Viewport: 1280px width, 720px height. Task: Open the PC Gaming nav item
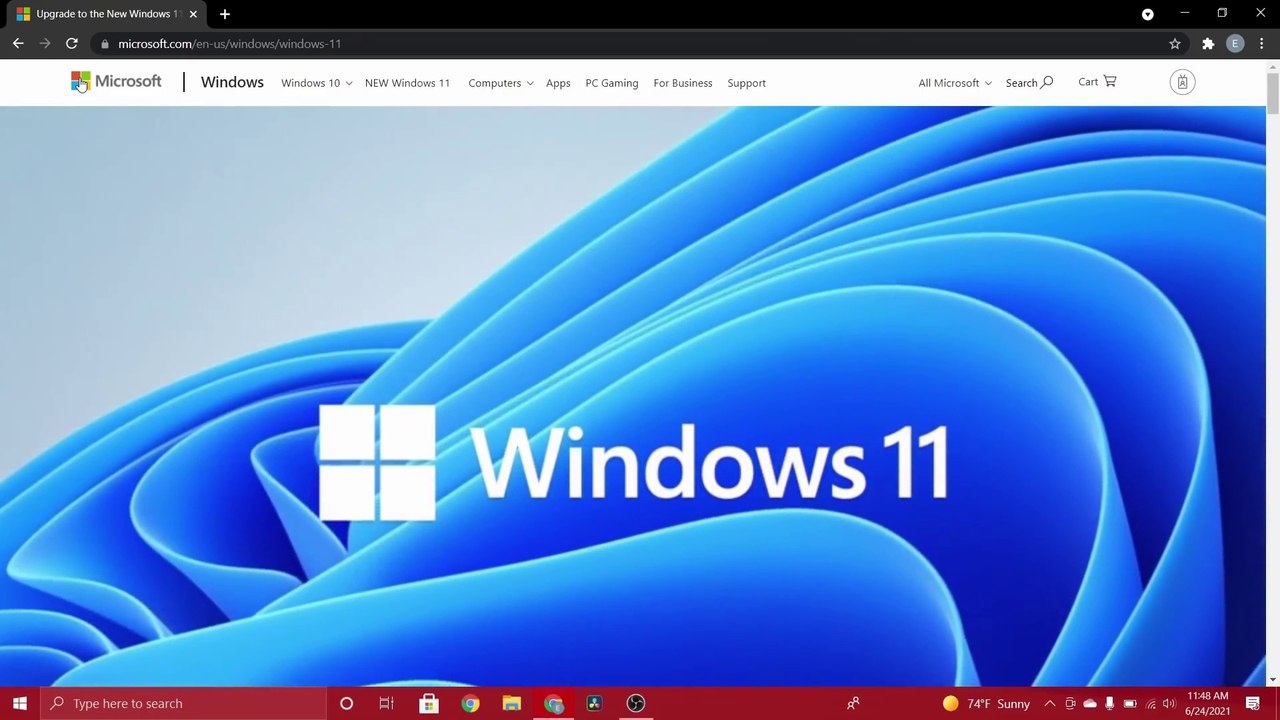coord(612,83)
